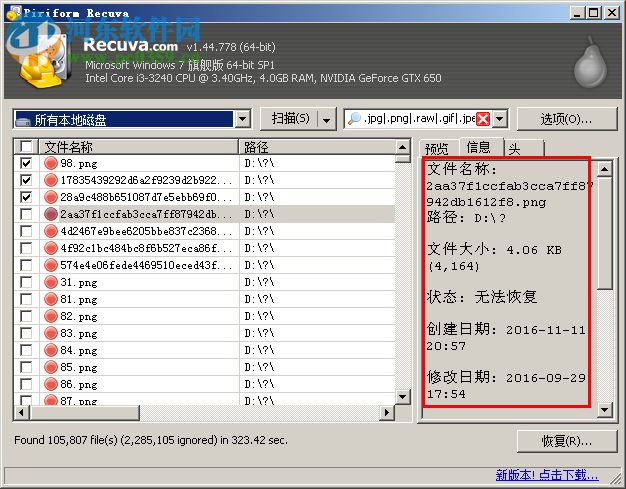Click the file list vertical scrollbar thumb
This screenshot has height=489, width=626.
tap(403, 159)
